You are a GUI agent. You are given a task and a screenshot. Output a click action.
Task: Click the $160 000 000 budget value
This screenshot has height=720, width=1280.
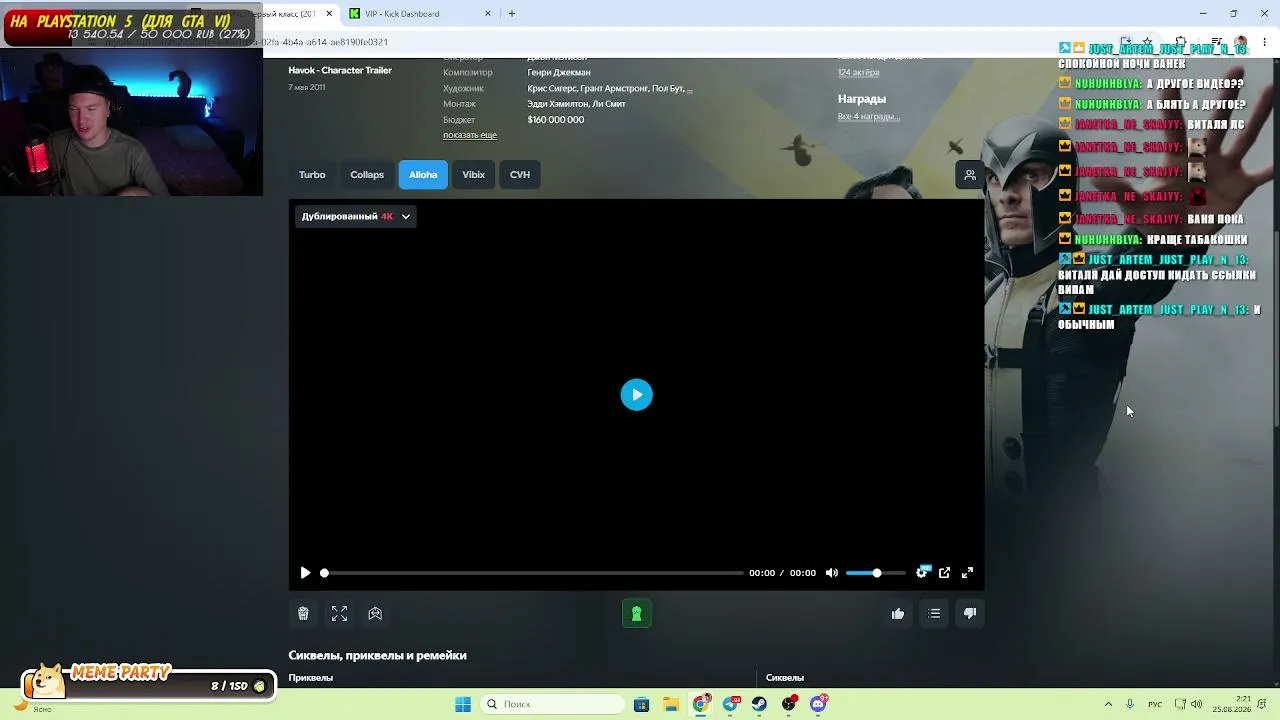tap(556, 120)
